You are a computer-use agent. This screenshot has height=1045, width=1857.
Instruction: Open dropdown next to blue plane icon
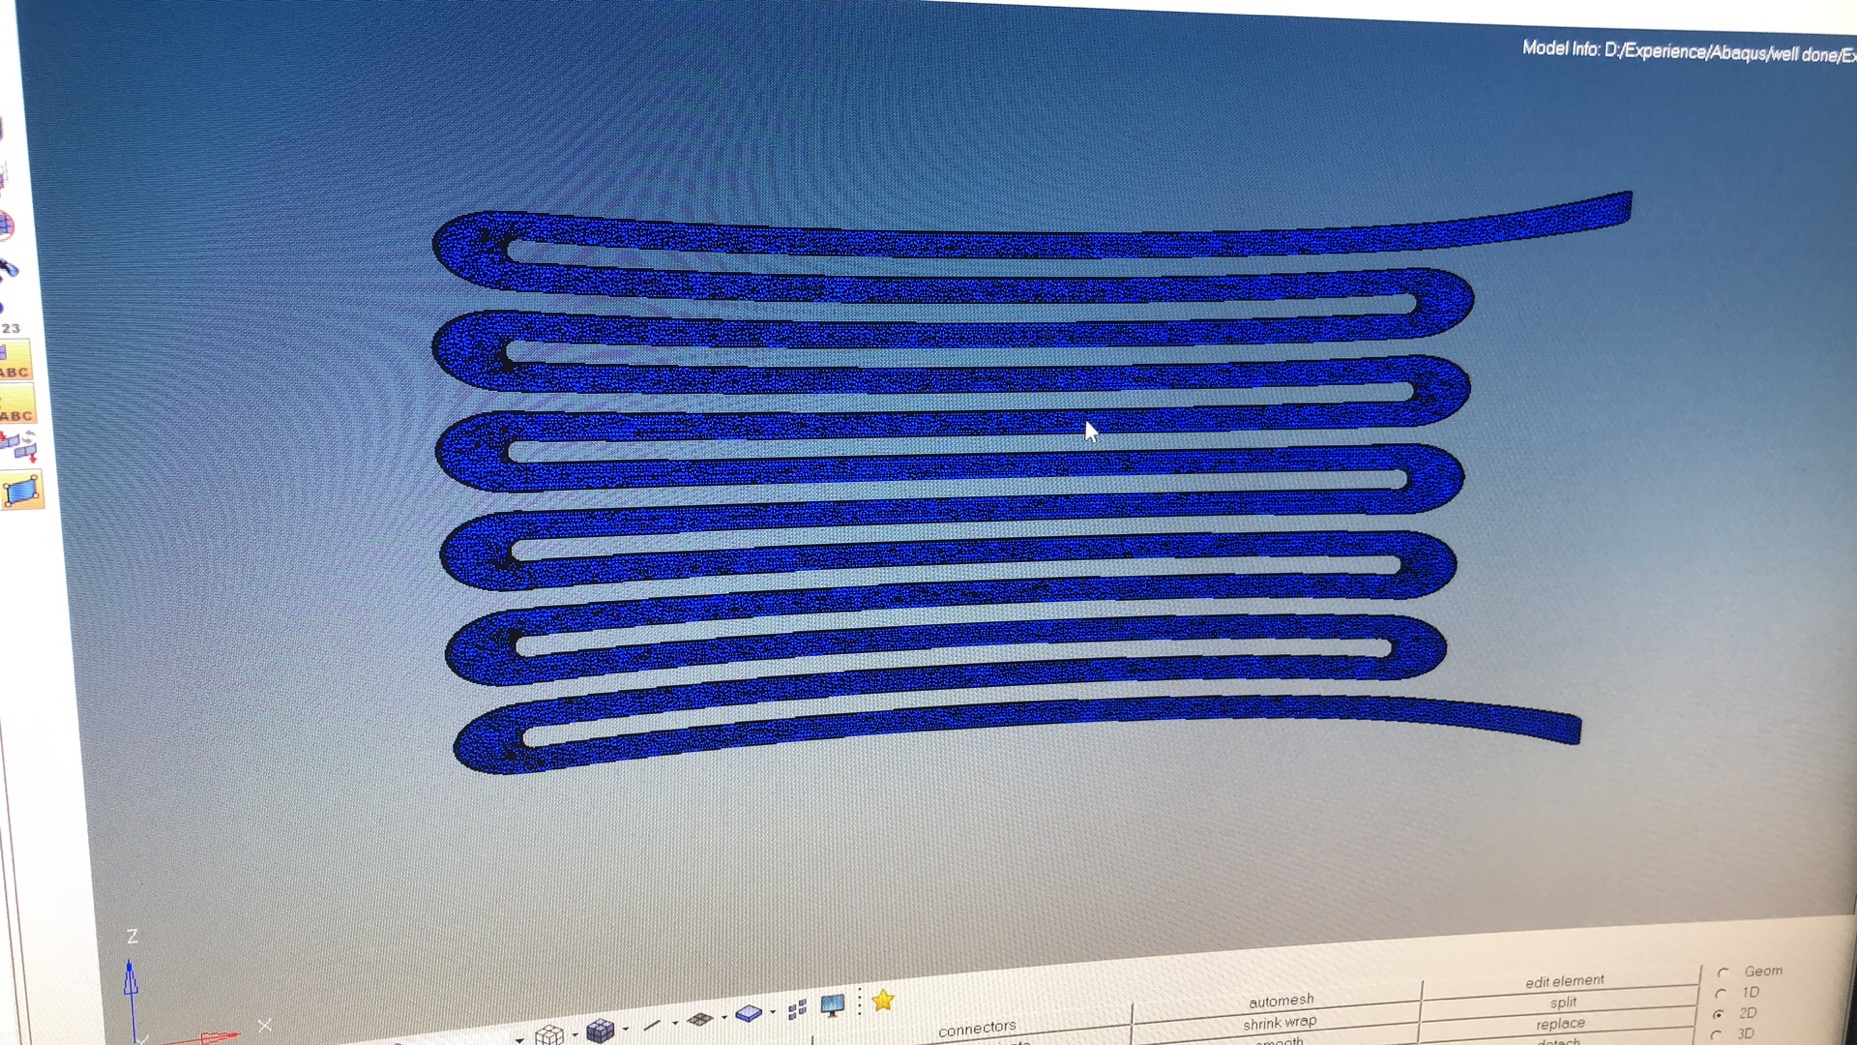click(773, 1012)
